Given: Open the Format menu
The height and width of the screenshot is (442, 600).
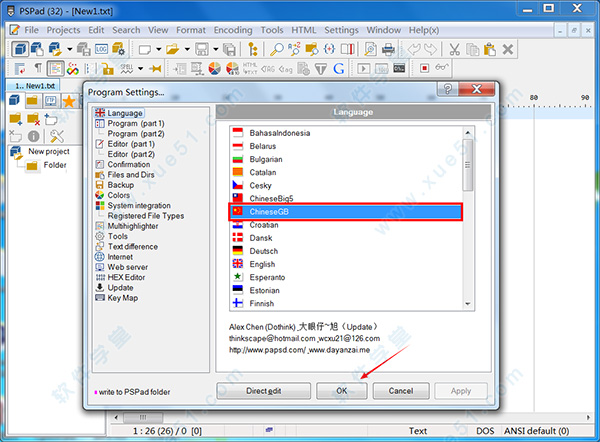Looking at the screenshot, I should tap(191, 30).
